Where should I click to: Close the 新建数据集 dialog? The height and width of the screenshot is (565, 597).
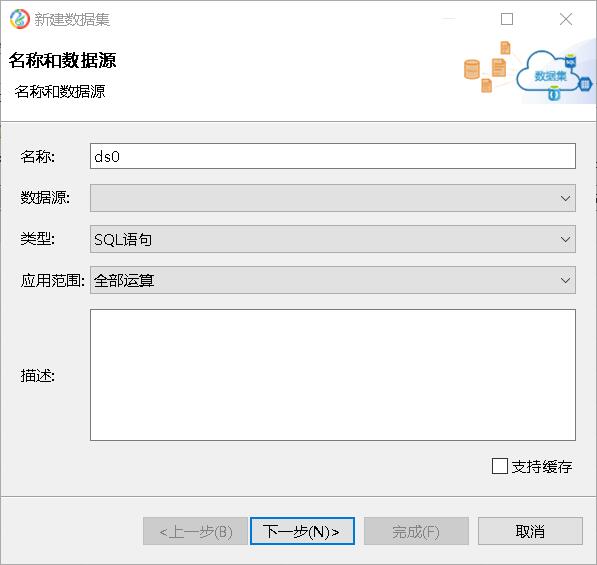566,19
